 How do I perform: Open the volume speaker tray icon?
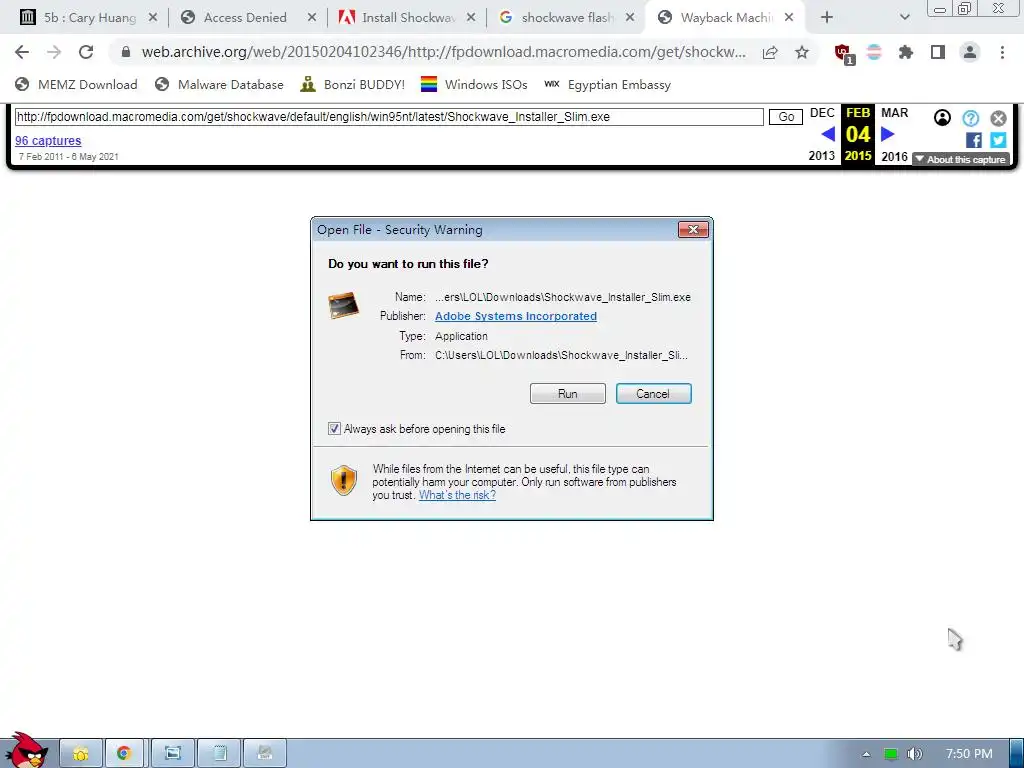914,754
